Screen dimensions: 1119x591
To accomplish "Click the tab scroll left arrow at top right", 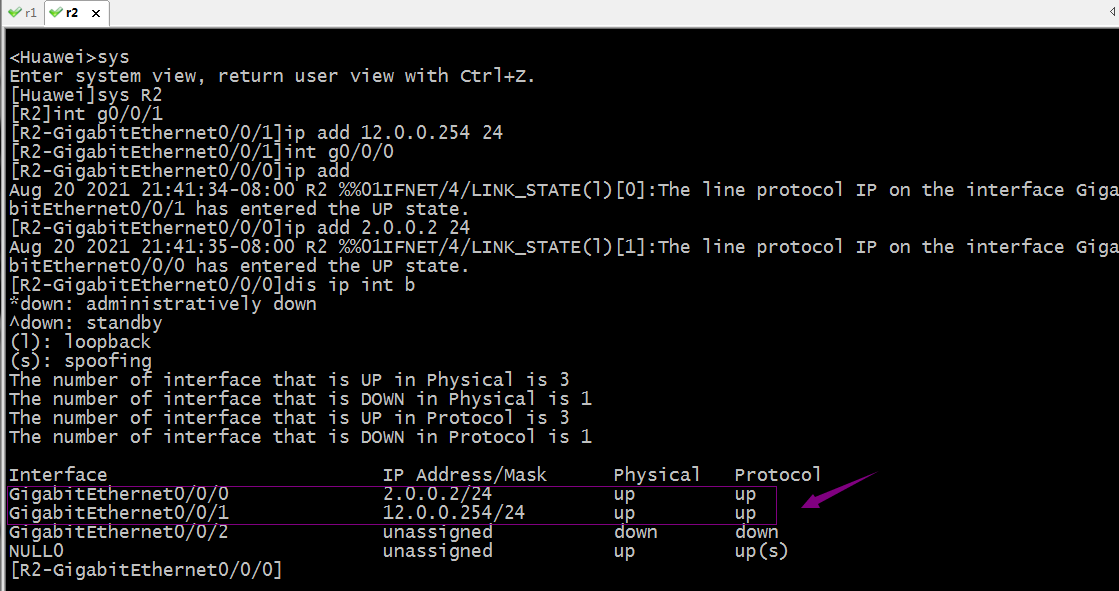I will [x=1113, y=12].
